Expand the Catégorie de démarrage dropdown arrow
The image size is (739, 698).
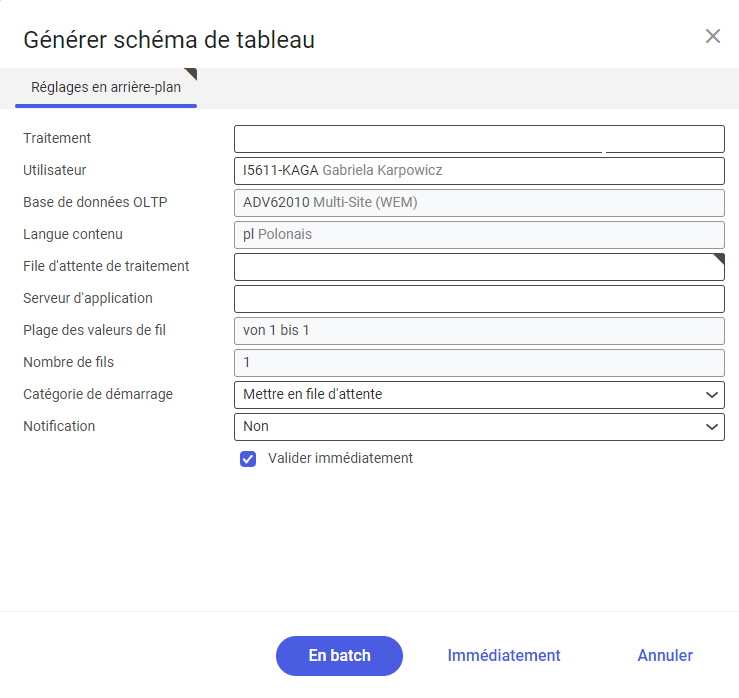tap(712, 395)
